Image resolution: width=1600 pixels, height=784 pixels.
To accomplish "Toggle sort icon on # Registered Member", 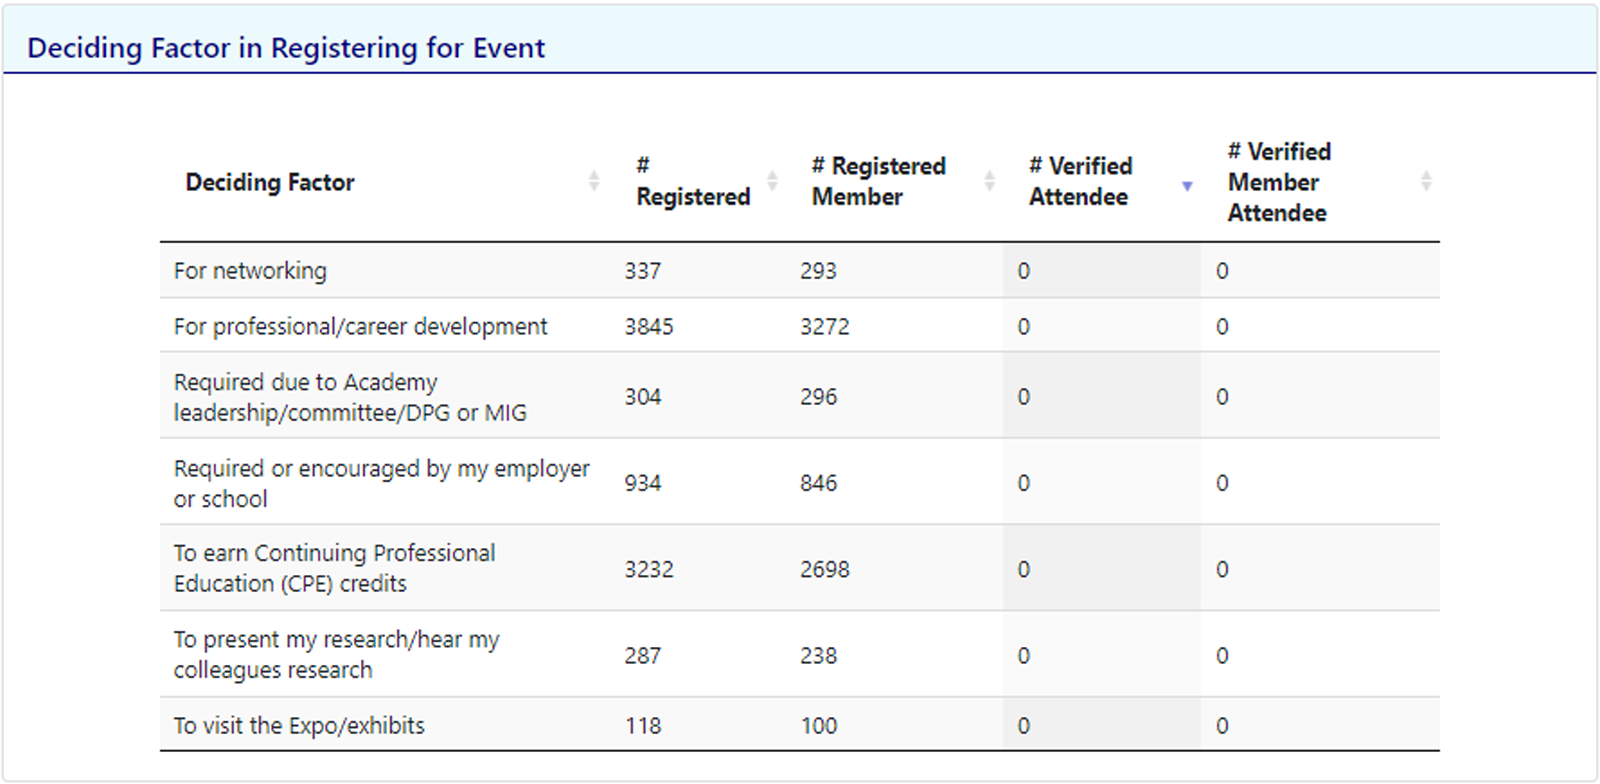I will coord(989,181).
